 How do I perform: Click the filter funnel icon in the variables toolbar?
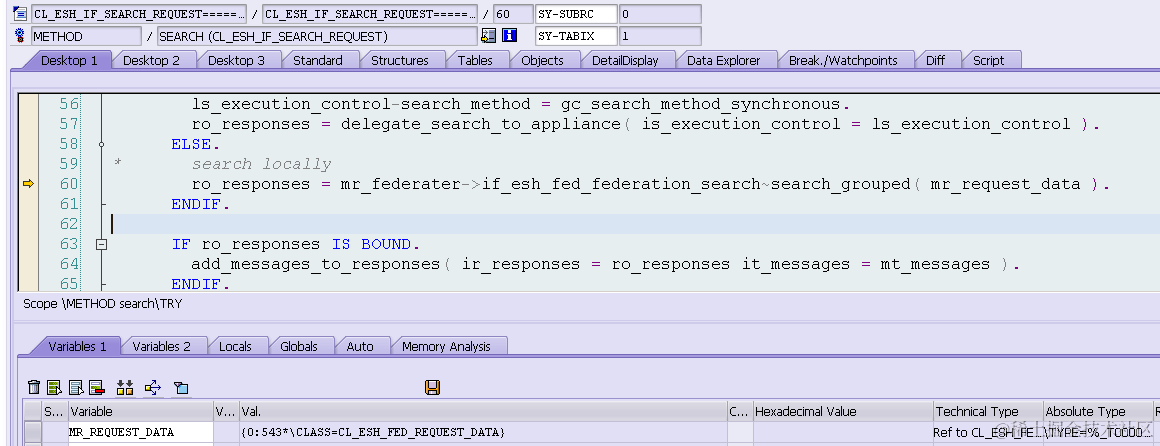coord(181,387)
